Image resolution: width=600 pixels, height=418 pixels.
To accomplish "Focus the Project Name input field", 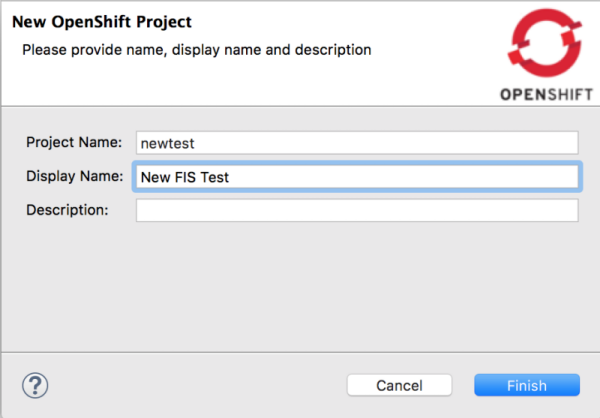I will (x=357, y=143).
